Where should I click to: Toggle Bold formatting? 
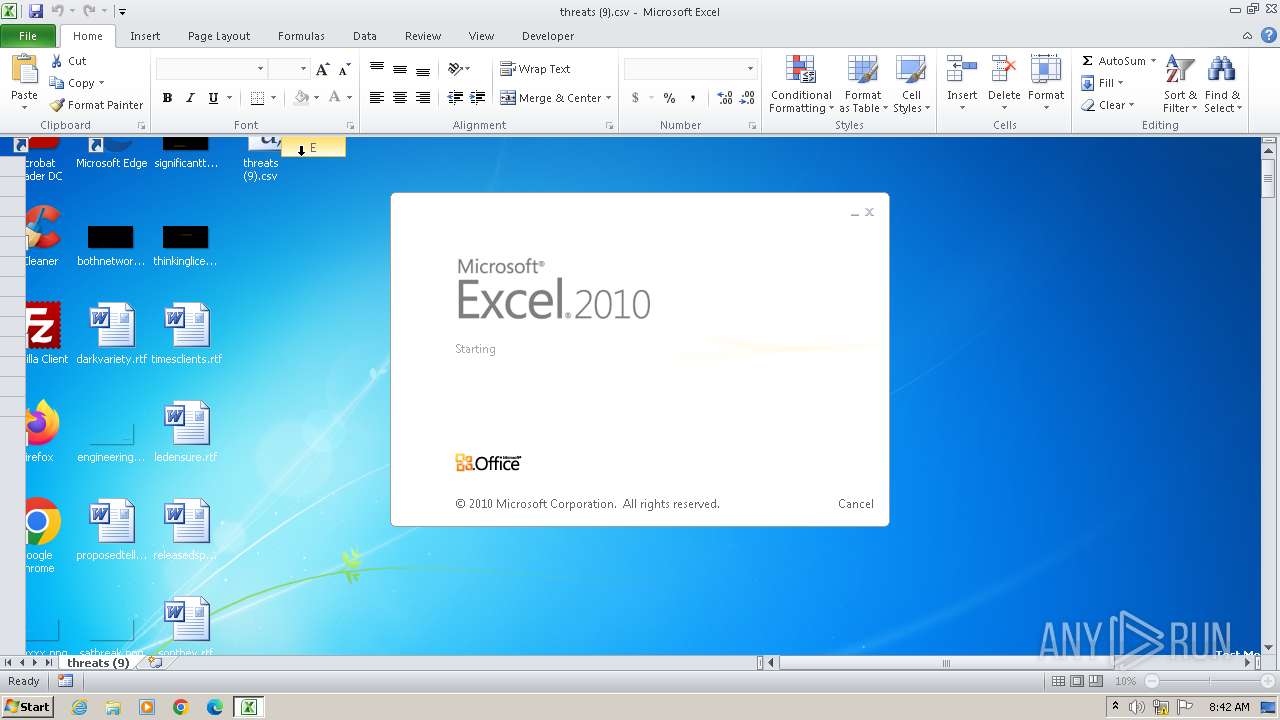click(x=167, y=98)
